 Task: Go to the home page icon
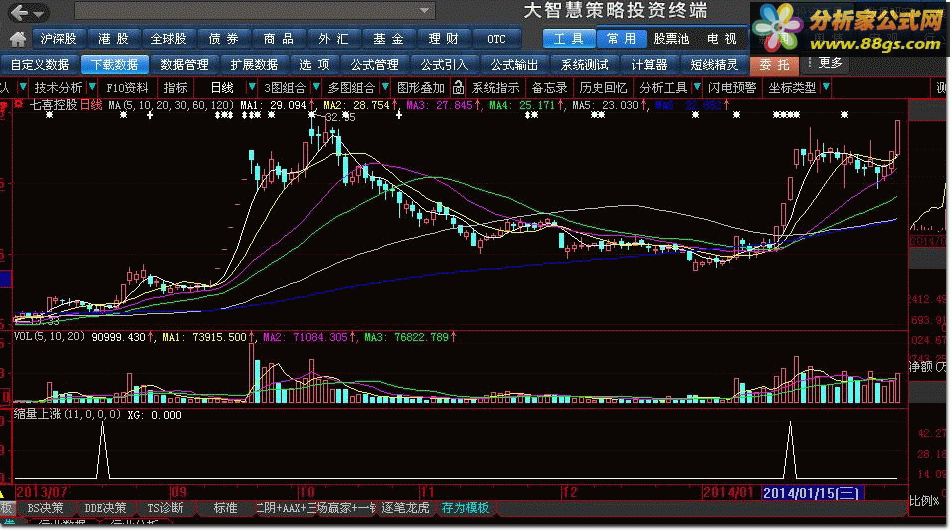(18, 39)
